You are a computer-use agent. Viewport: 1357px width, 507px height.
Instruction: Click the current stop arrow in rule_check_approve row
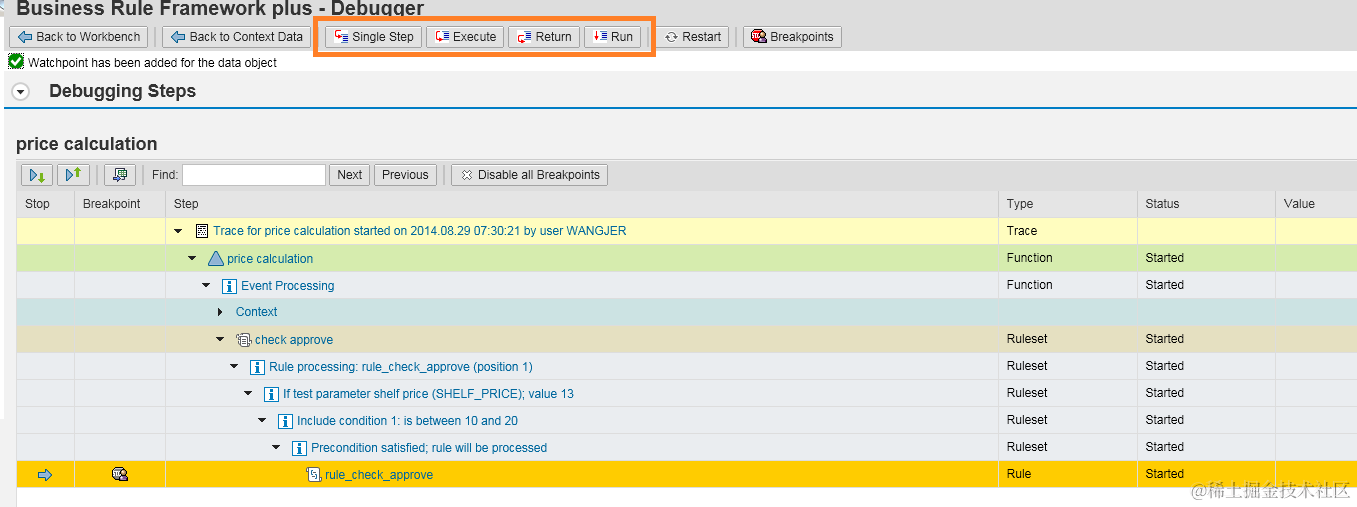pos(44,475)
